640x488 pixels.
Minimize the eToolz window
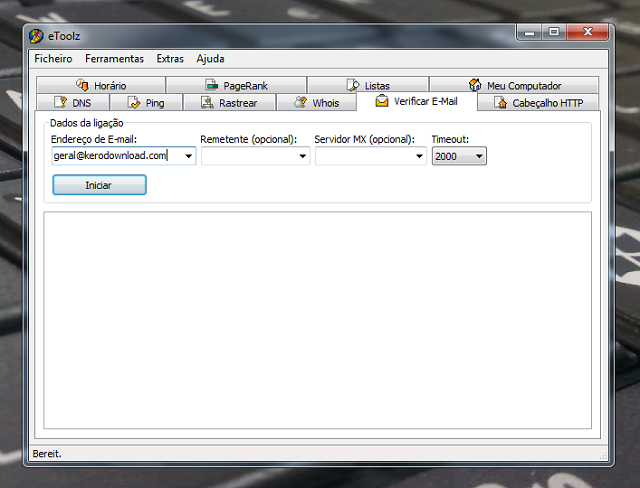(x=529, y=32)
